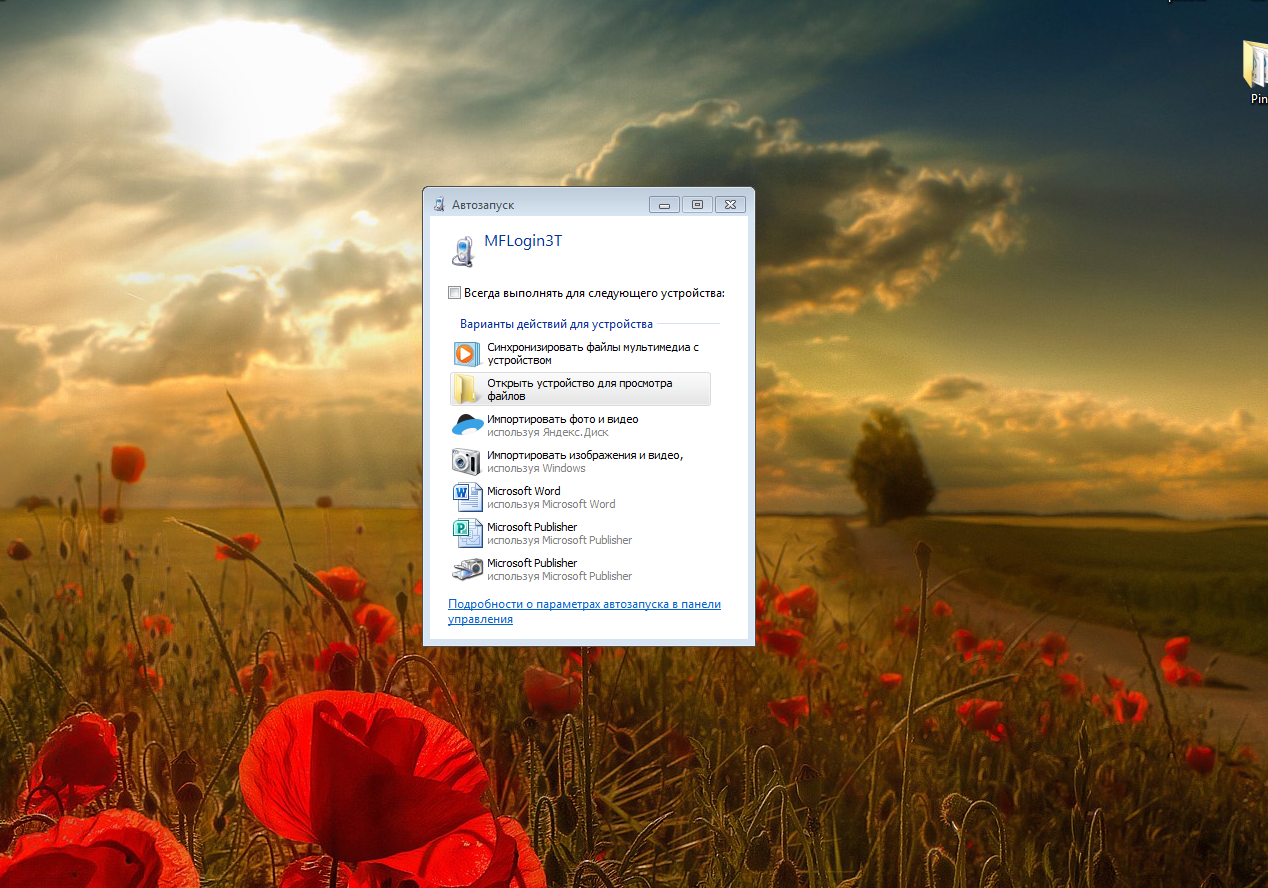Image resolution: width=1268 pixels, height=888 pixels.
Task: Click the Microsoft Word document icon
Action: point(466,497)
